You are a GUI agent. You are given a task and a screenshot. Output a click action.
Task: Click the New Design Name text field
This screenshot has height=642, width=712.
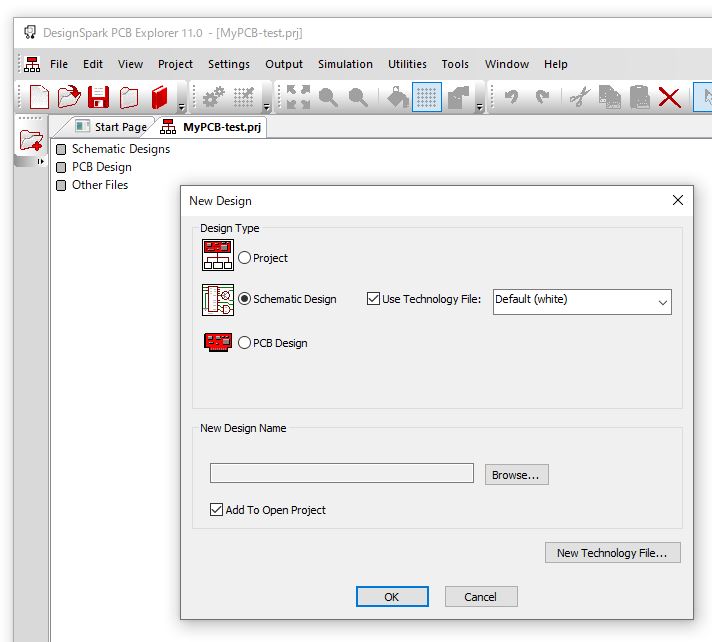pyautogui.click(x=341, y=474)
